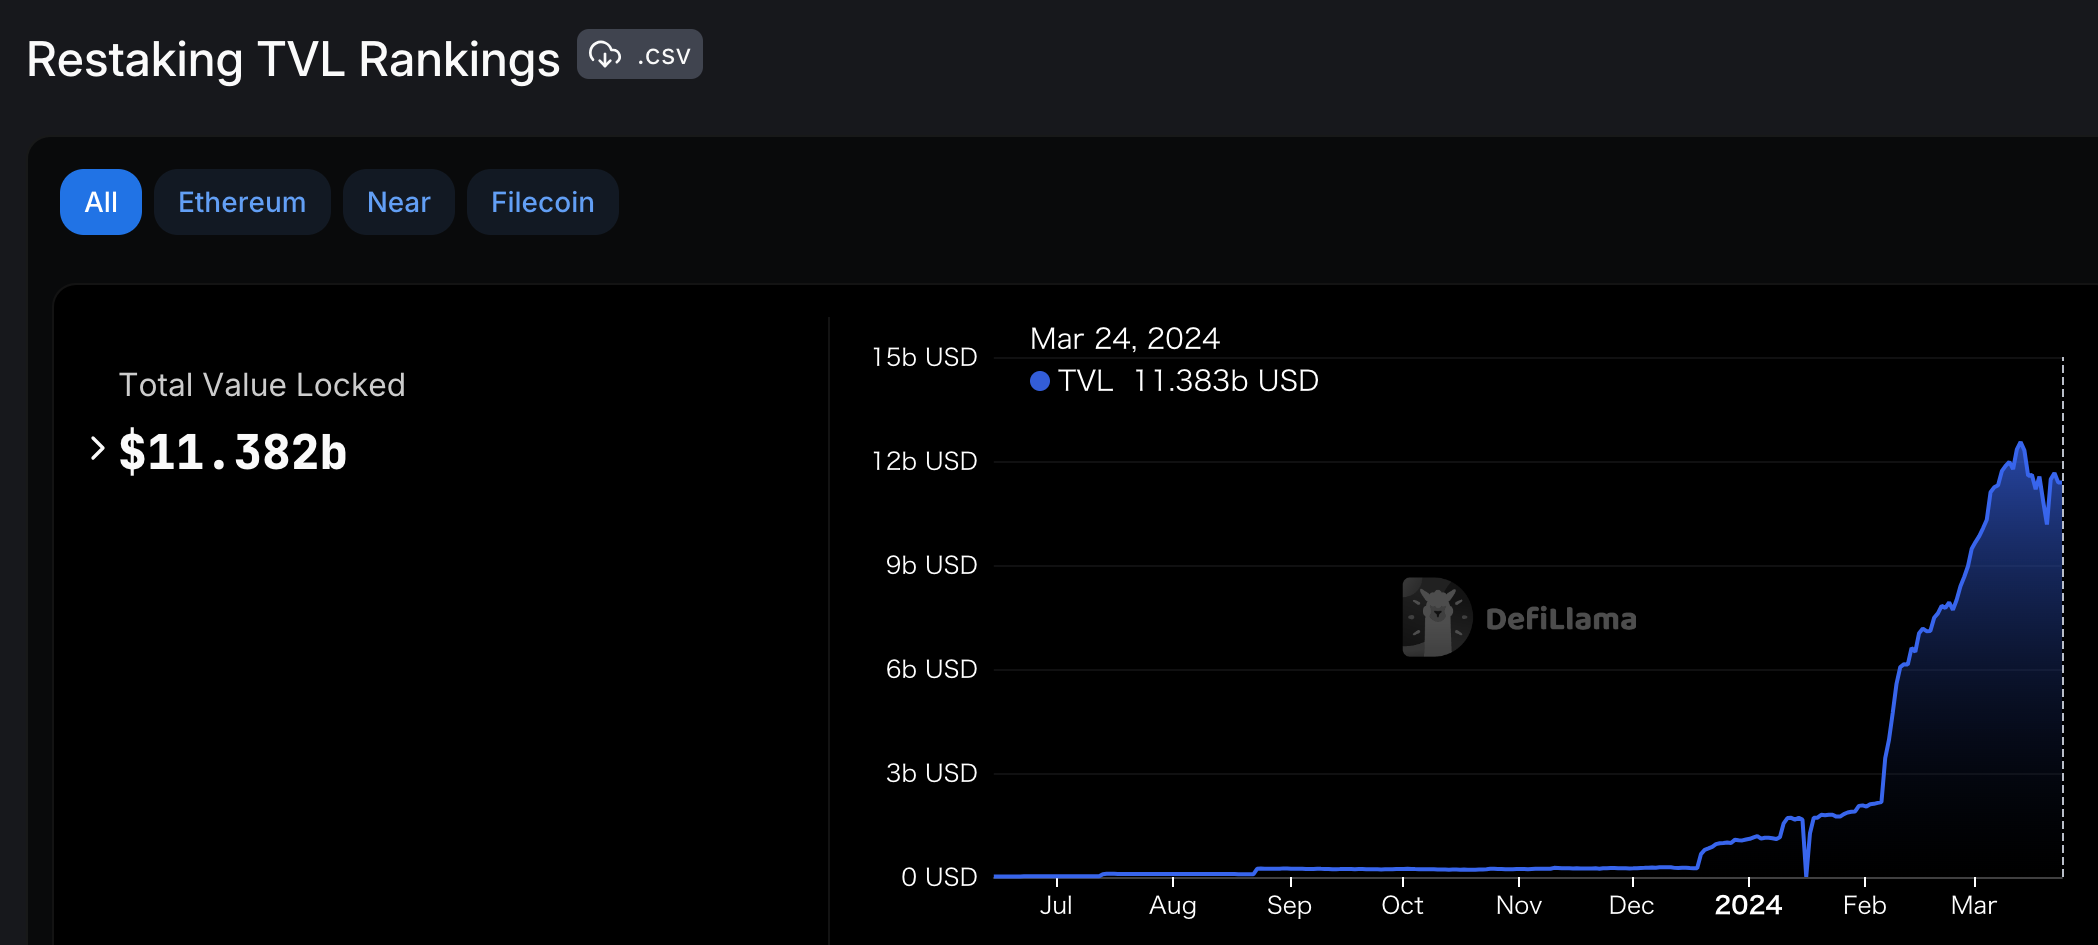This screenshot has height=945, width=2098.
Task: Click the Total Value Locked label
Action: 262,385
